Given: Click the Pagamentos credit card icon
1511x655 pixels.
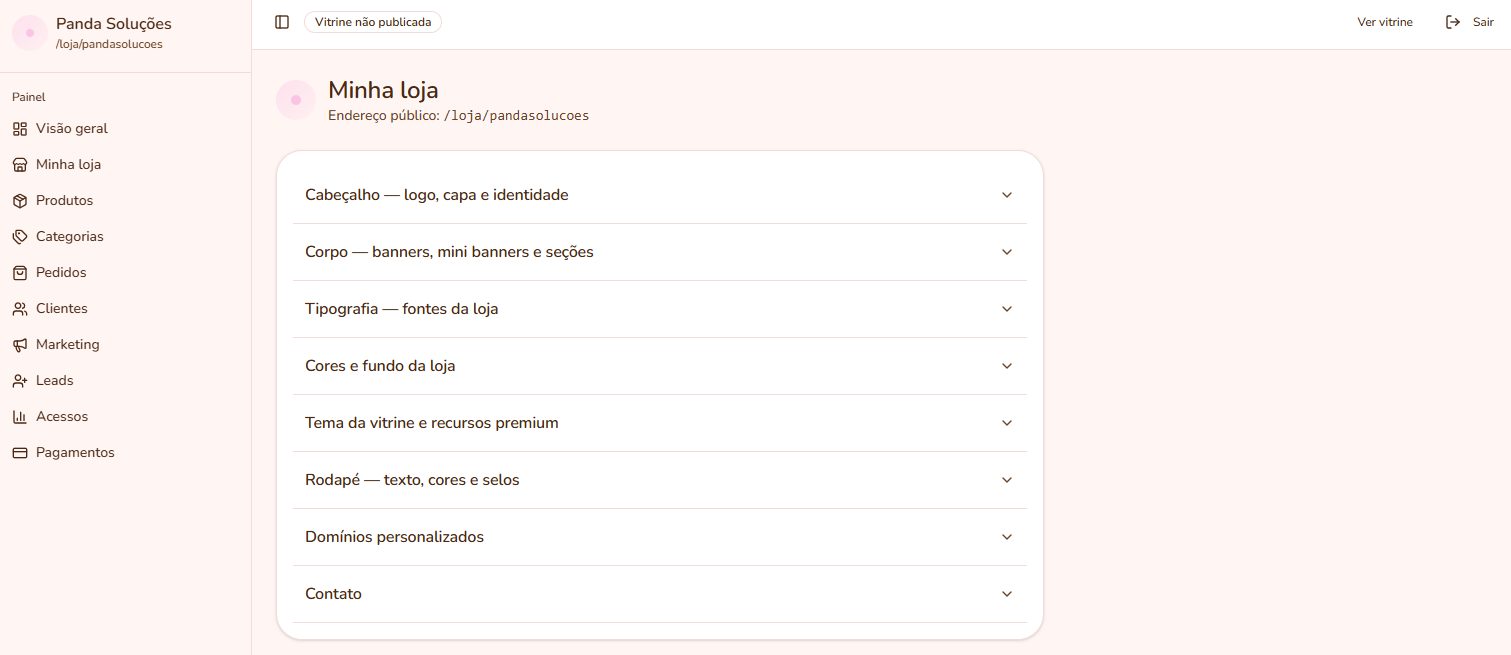Looking at the screenshot, I should (x=20, y=453).
